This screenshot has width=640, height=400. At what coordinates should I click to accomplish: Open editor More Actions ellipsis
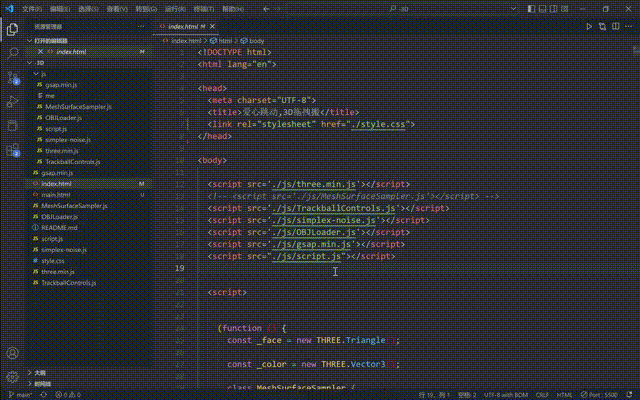click(x=629, y=27)
